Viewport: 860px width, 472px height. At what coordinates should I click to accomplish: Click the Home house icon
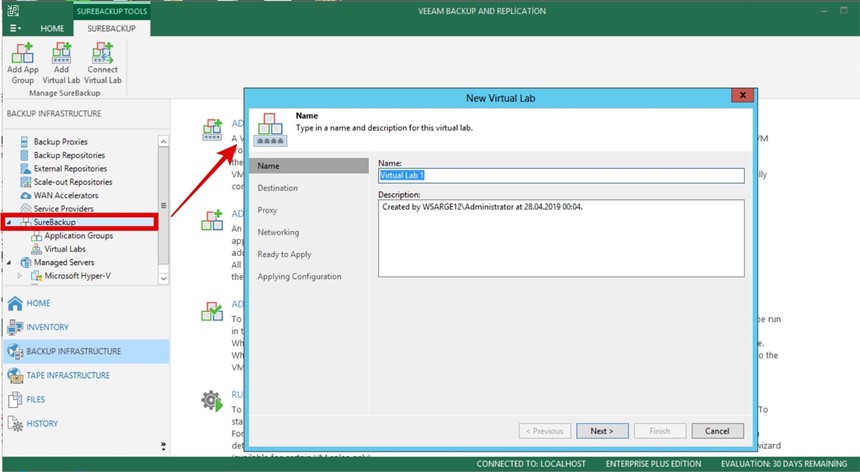tap(15, 303)
